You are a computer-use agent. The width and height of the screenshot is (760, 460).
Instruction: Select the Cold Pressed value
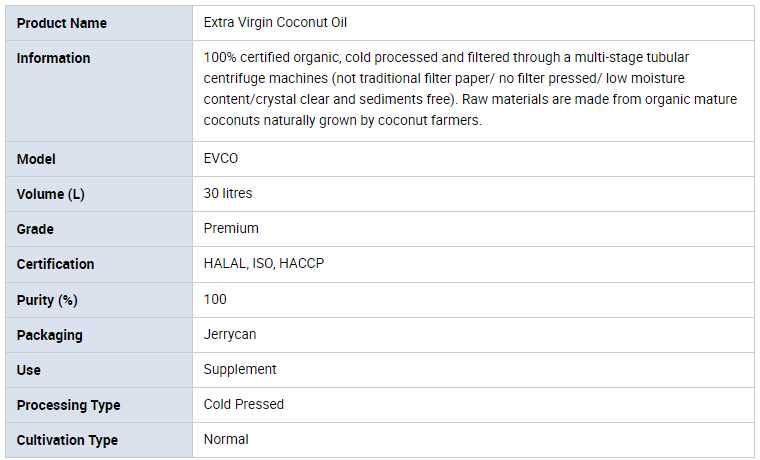[244, 405]
